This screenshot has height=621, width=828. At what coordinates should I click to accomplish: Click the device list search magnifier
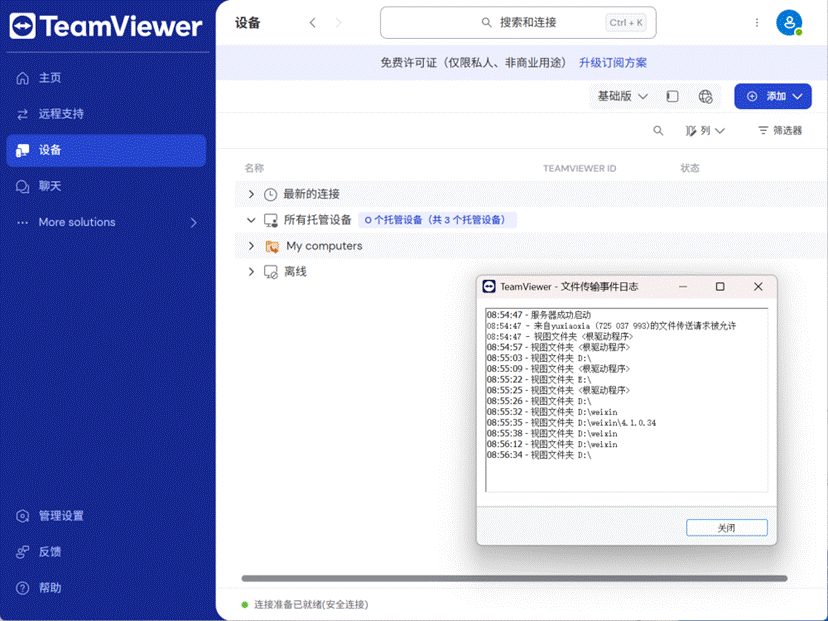(658, 130)
